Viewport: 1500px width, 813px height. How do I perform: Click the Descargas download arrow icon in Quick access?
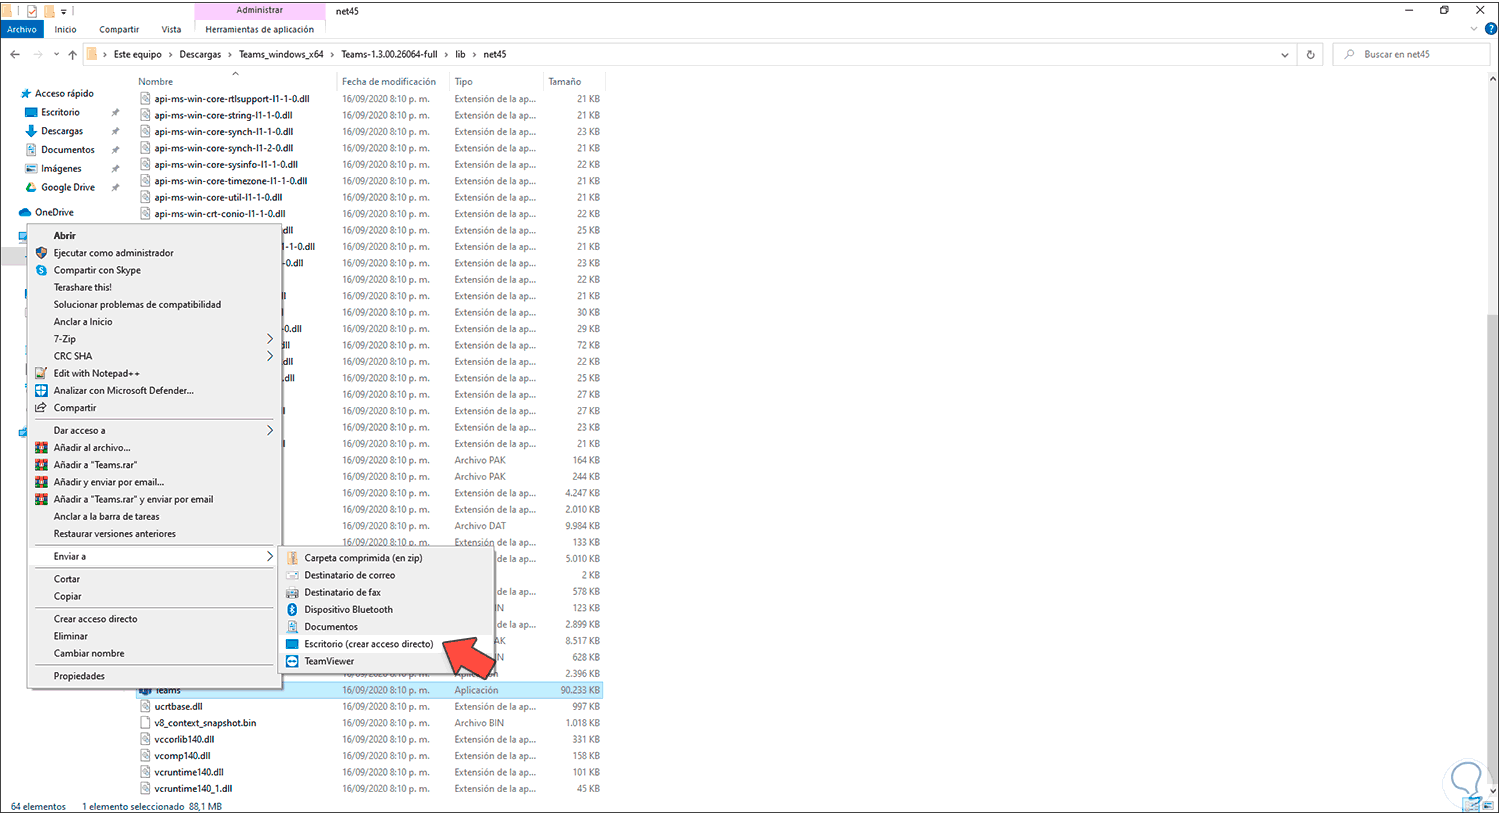[x=31, y=131]
